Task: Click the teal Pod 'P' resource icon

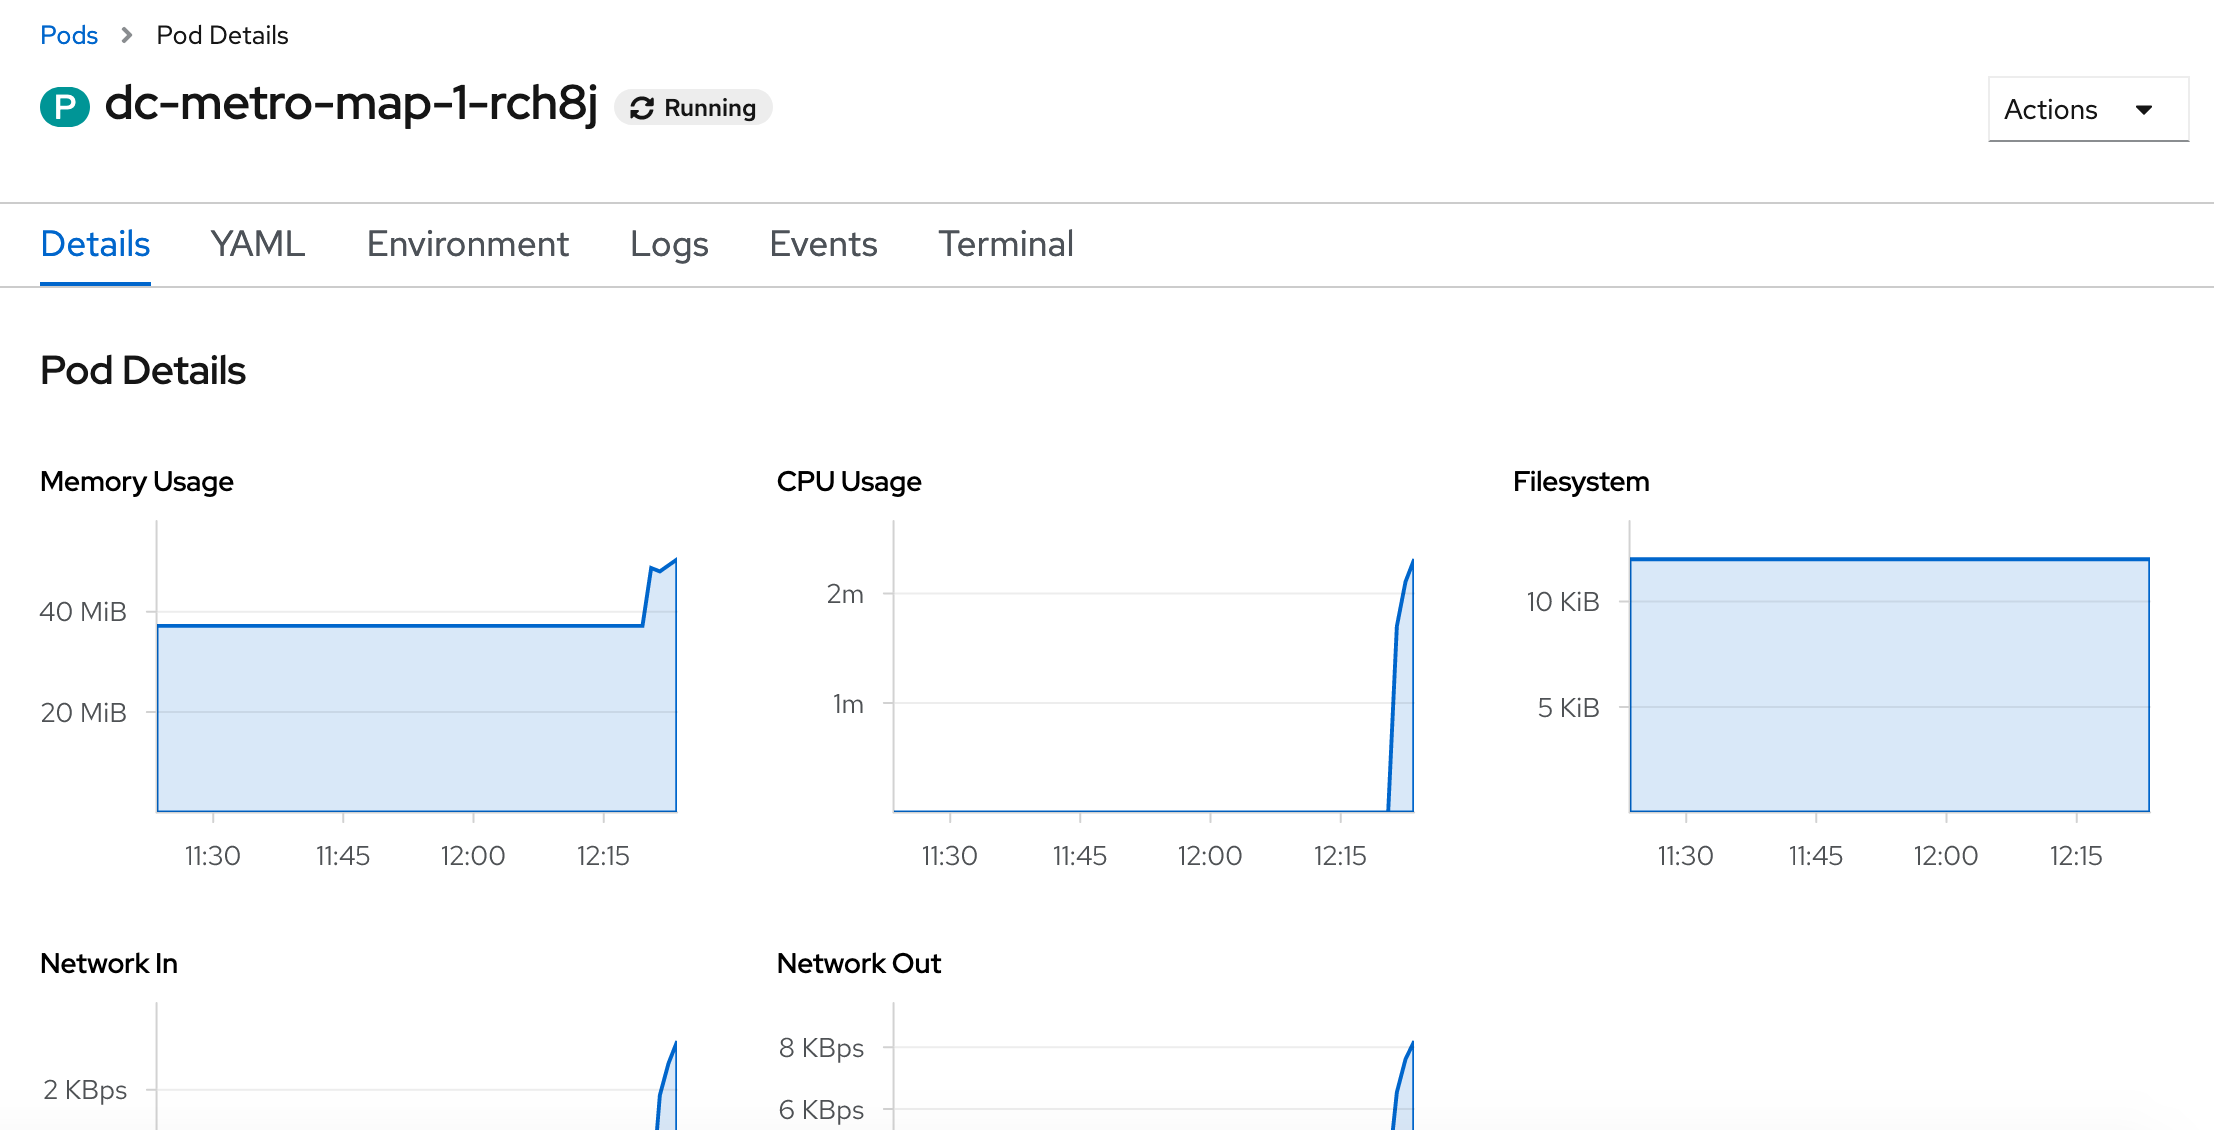Action: pos(65,107)
